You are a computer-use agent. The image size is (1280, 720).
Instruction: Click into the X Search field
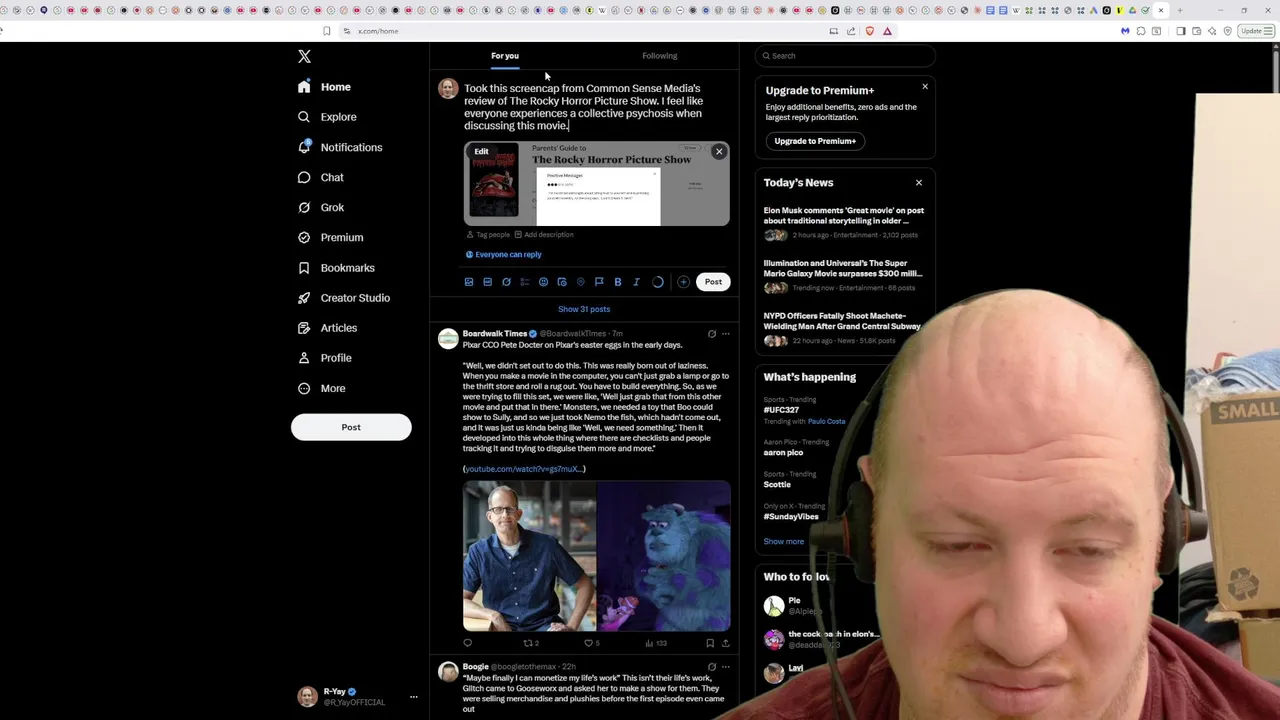[845, 56]
